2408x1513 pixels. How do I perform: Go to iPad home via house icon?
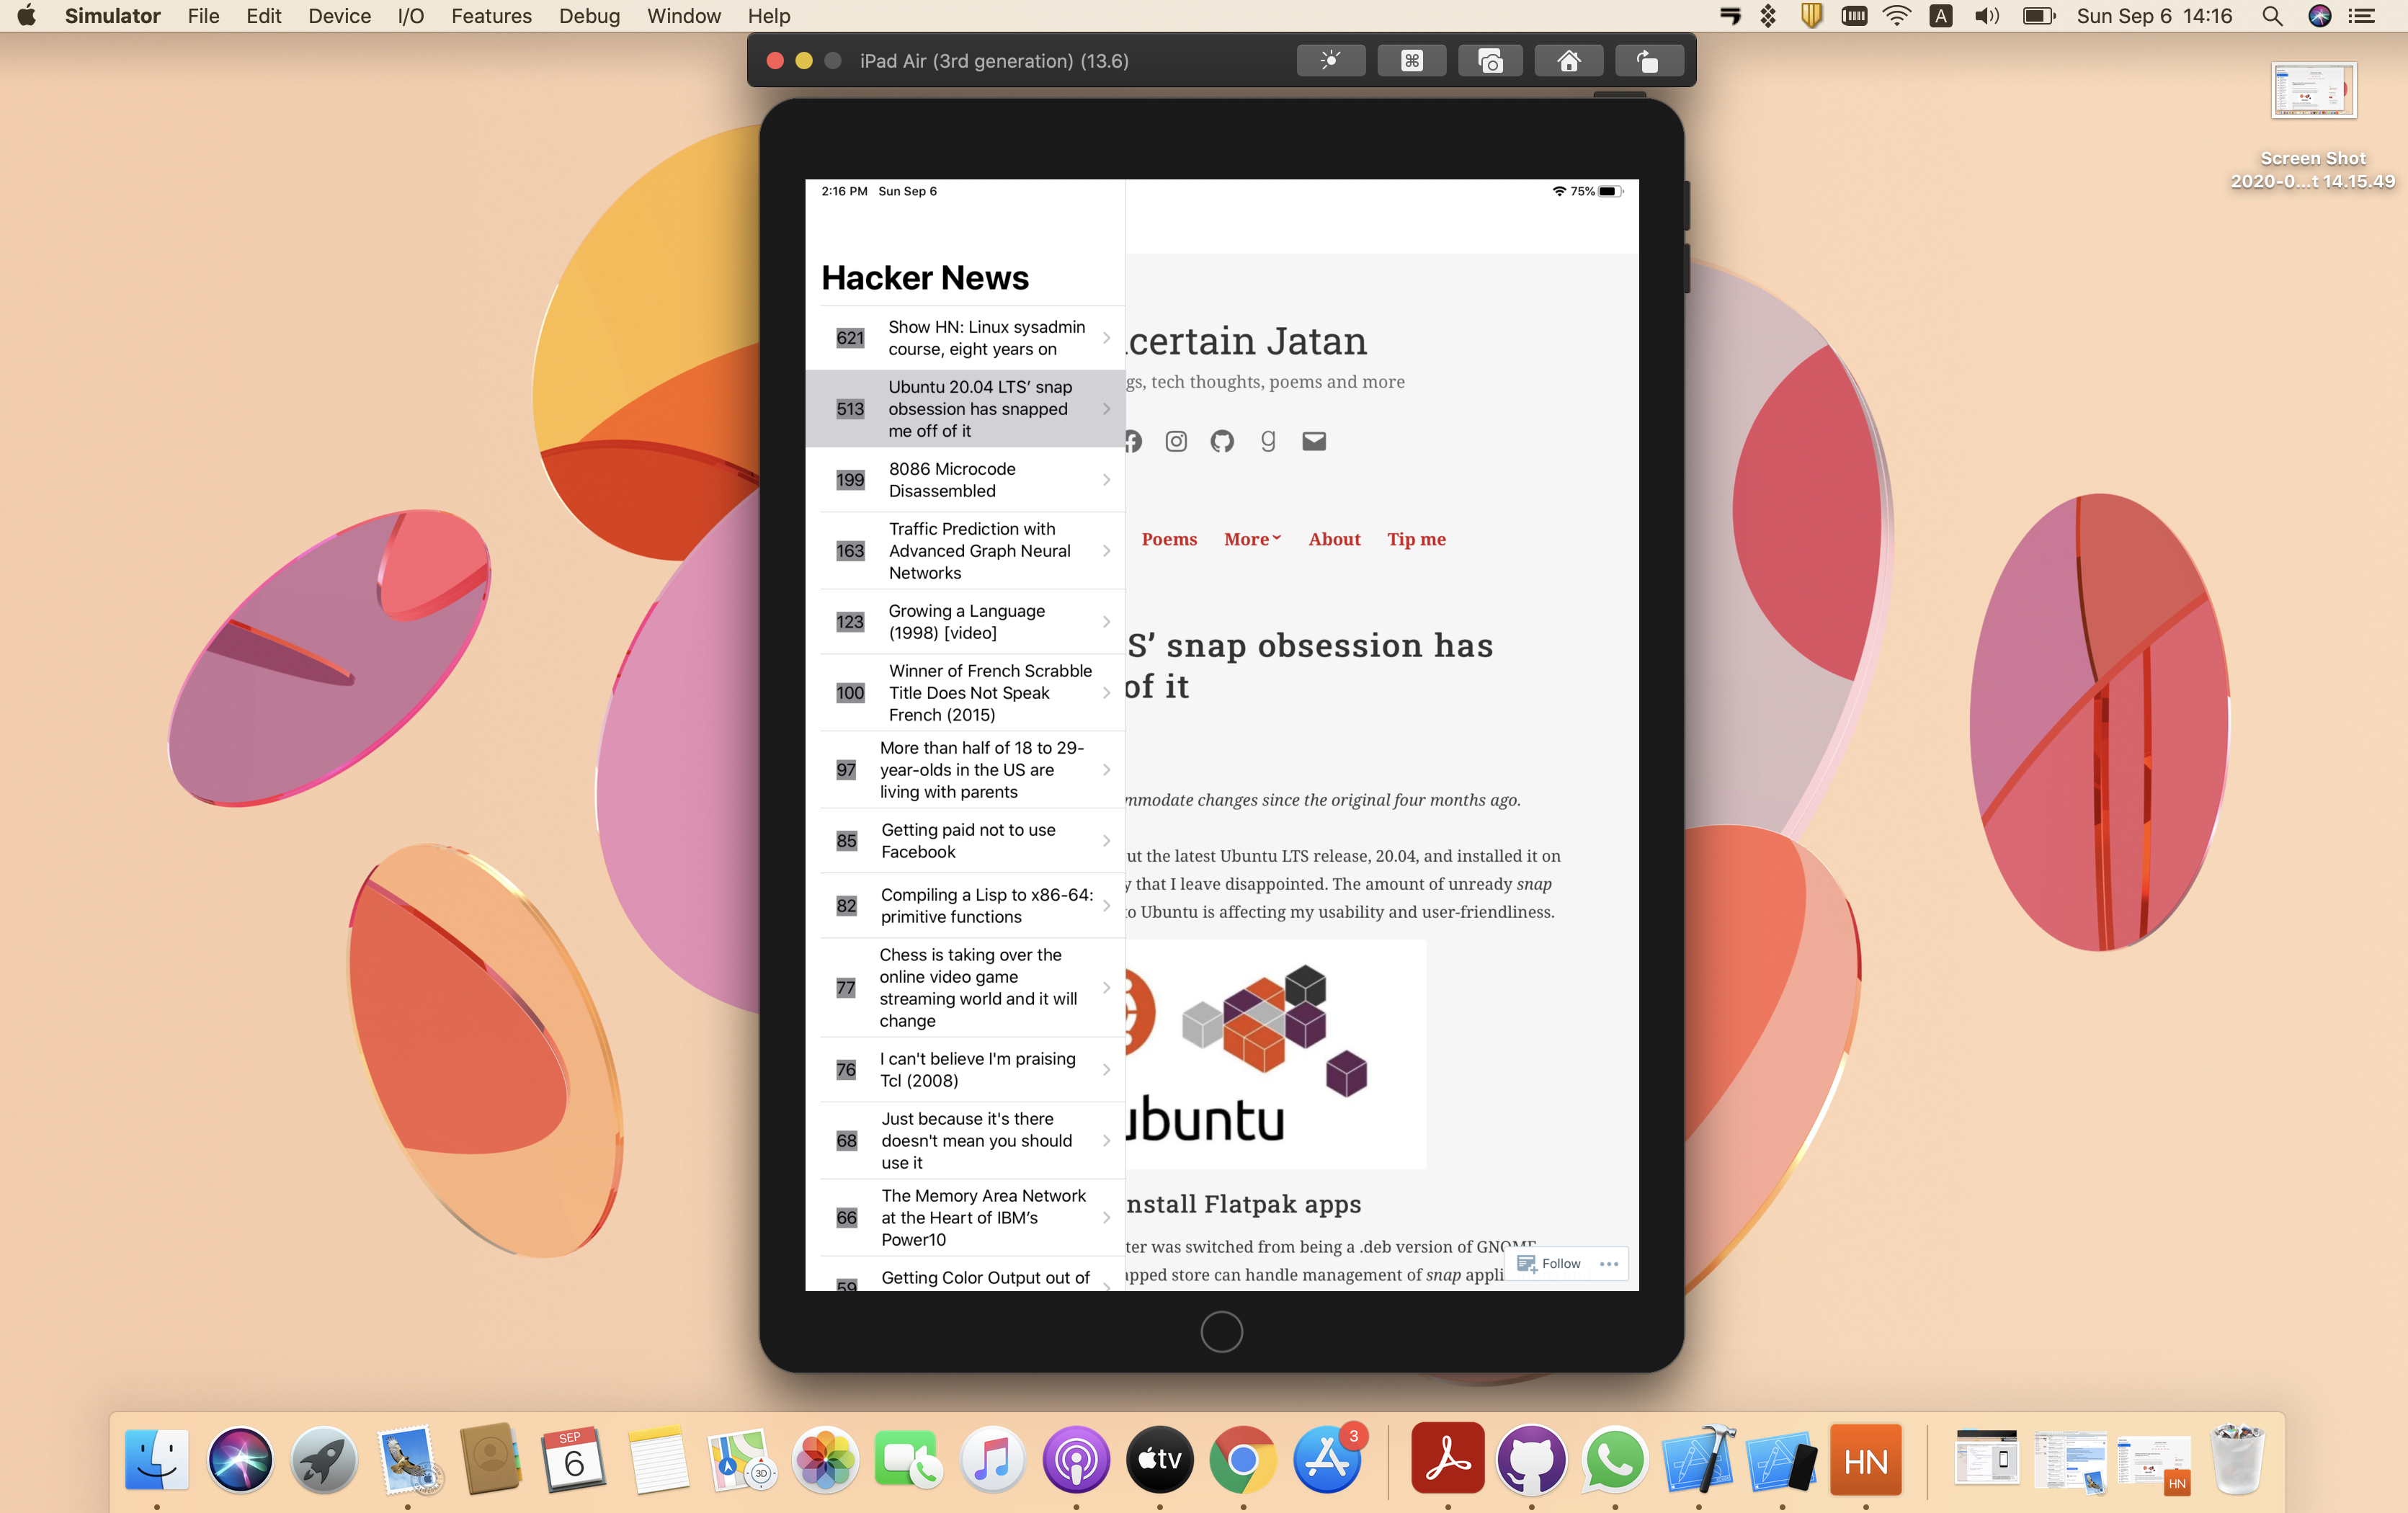(1568, 61)
